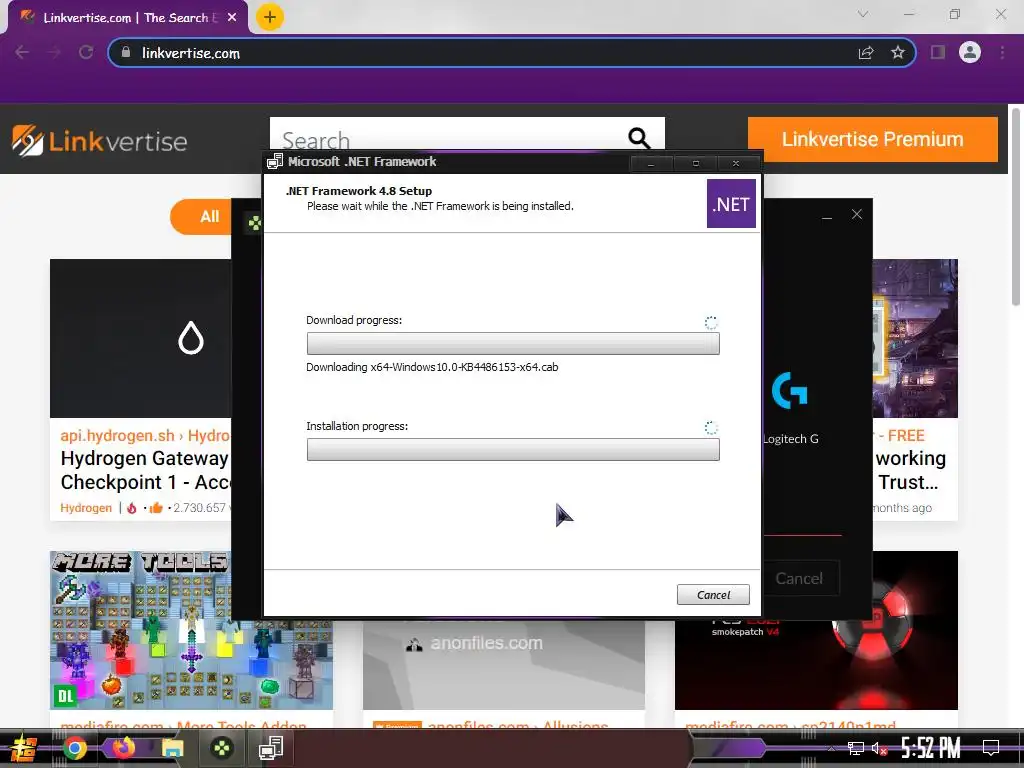
Task: Click the green clover taskbar app
Action: tap(221, 748)
